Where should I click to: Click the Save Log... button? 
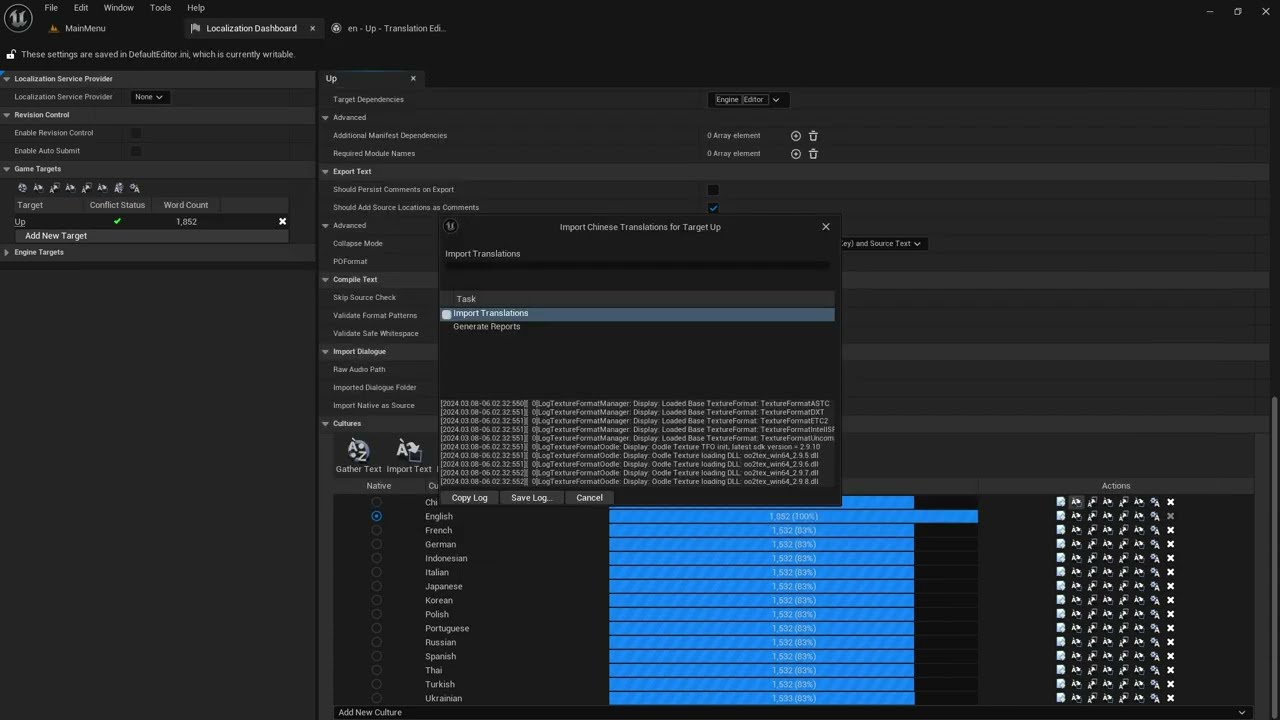531,498
